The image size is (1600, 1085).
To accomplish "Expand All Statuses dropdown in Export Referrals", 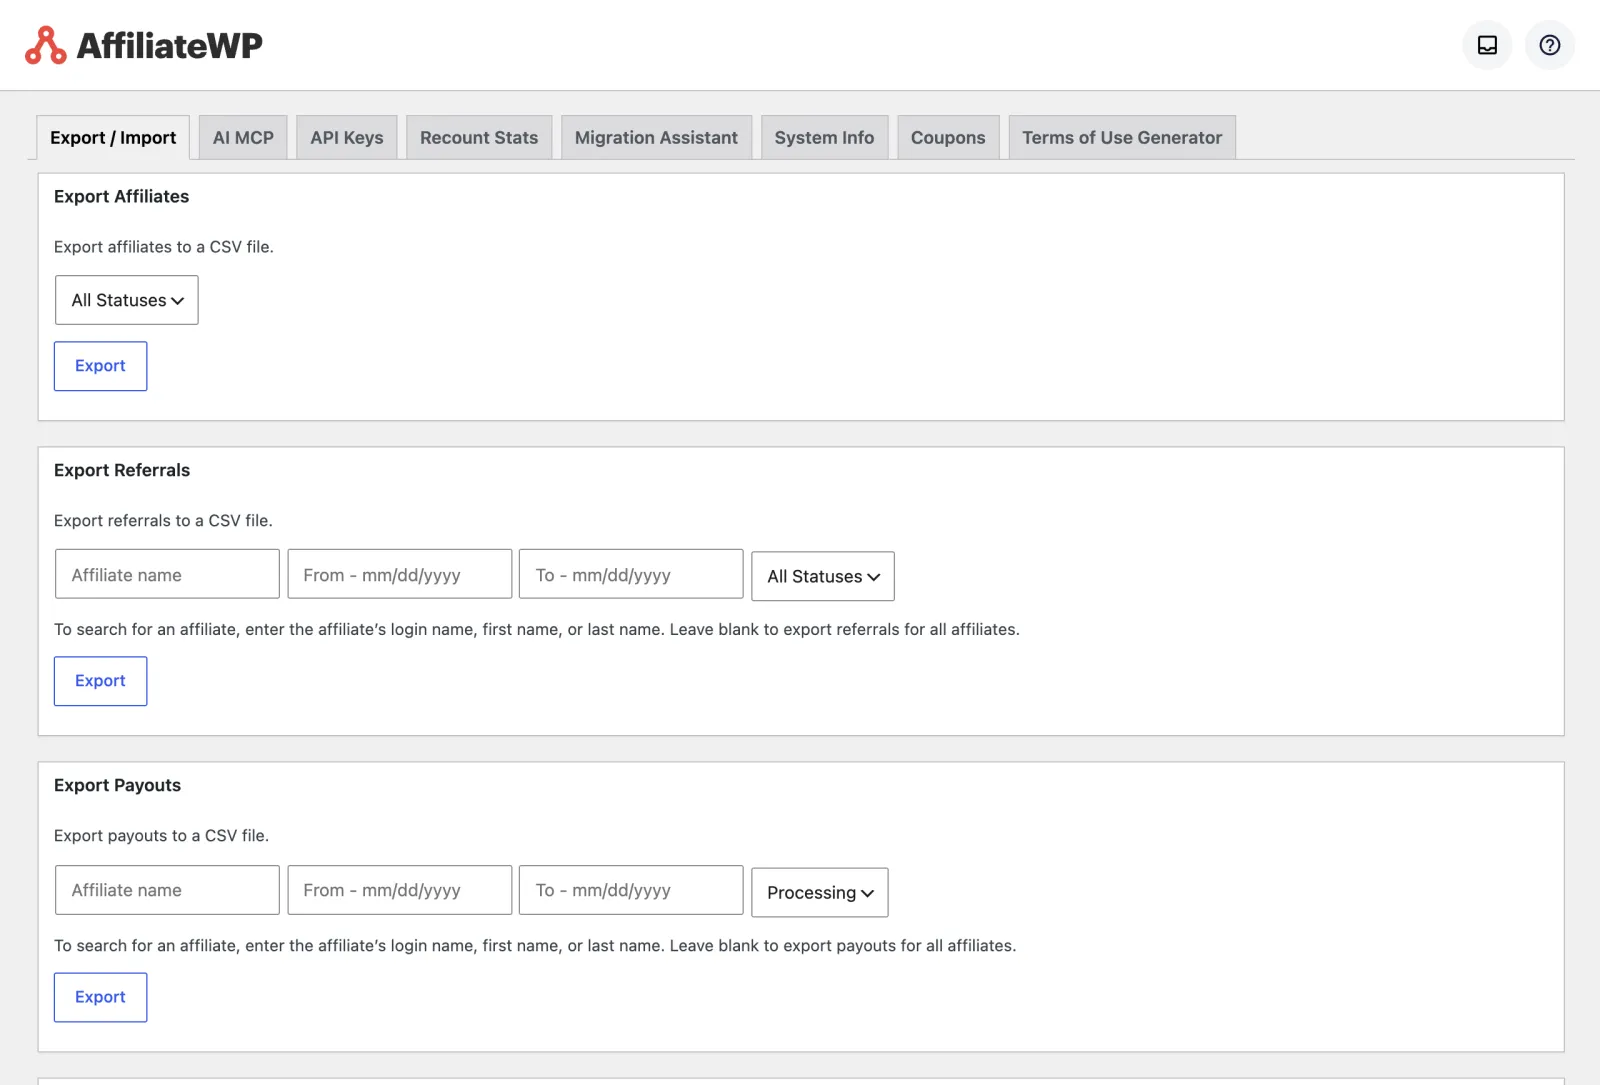I will 823,576.
